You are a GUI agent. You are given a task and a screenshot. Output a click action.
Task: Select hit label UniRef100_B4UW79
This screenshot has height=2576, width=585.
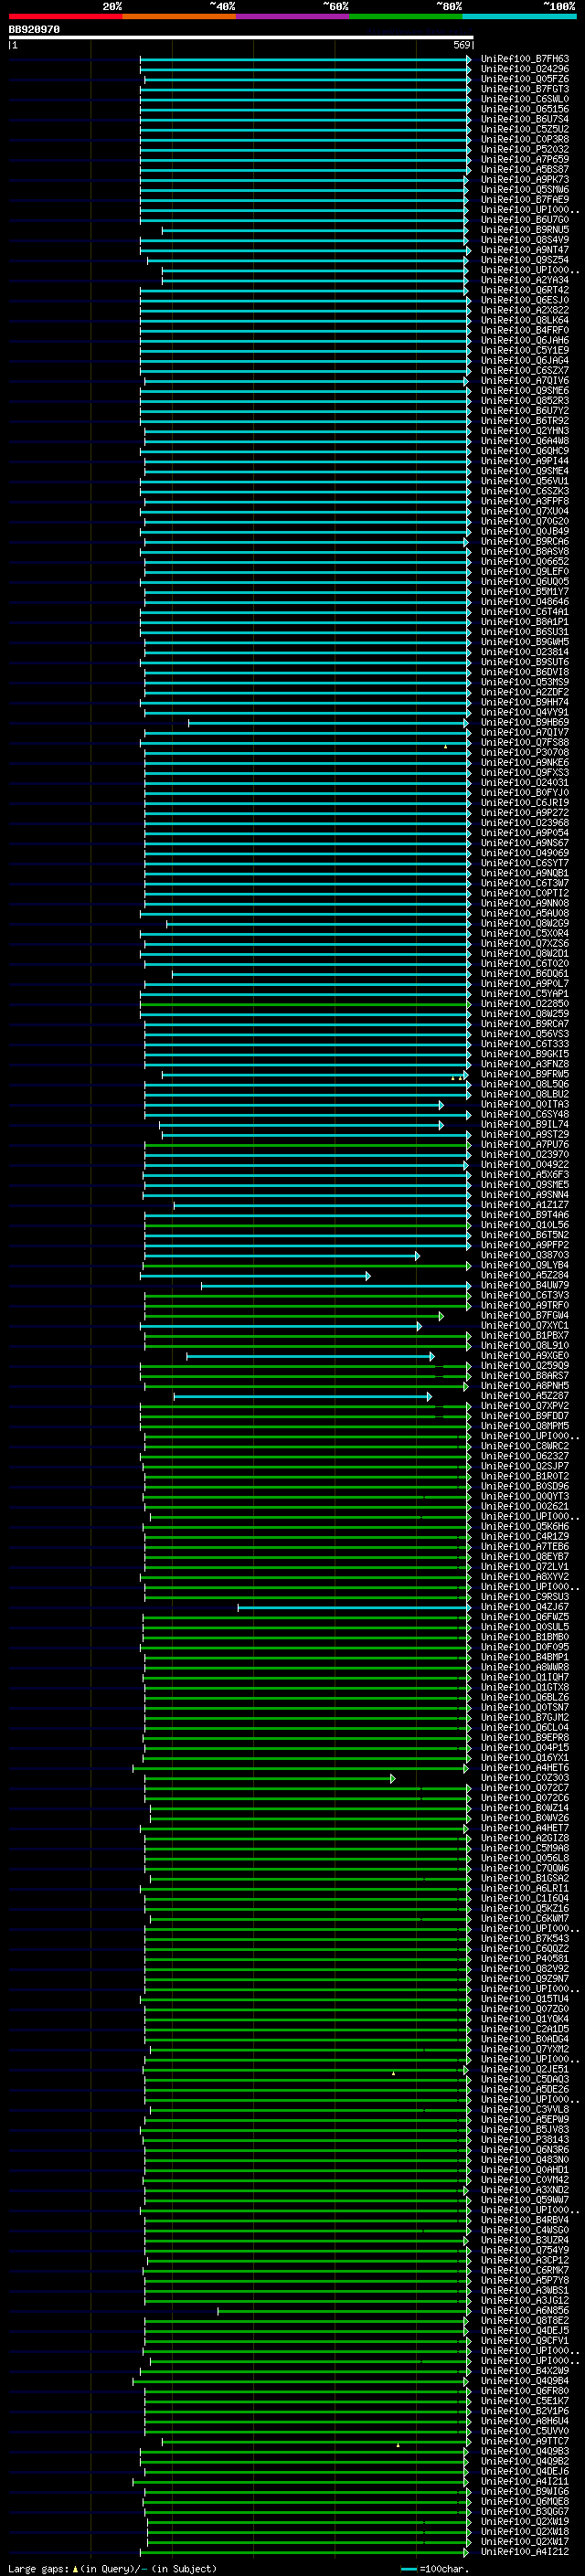(x=525, y=1285)
